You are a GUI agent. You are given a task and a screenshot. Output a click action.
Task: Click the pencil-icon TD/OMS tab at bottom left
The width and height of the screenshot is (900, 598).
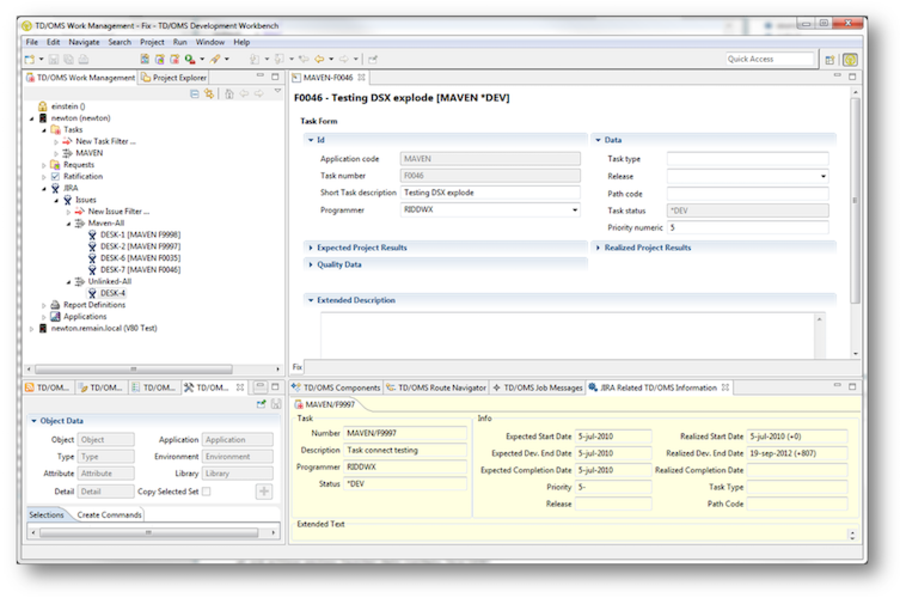(x=101, y=387)
